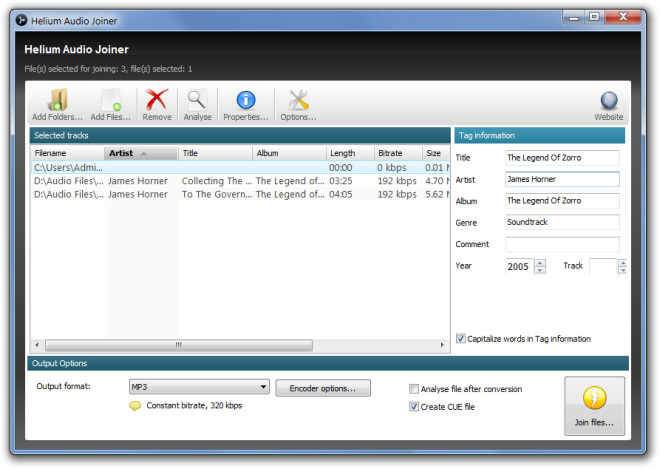Select the C:\Users\Admi... track row
660x469 pixels.
click(240, 168)
